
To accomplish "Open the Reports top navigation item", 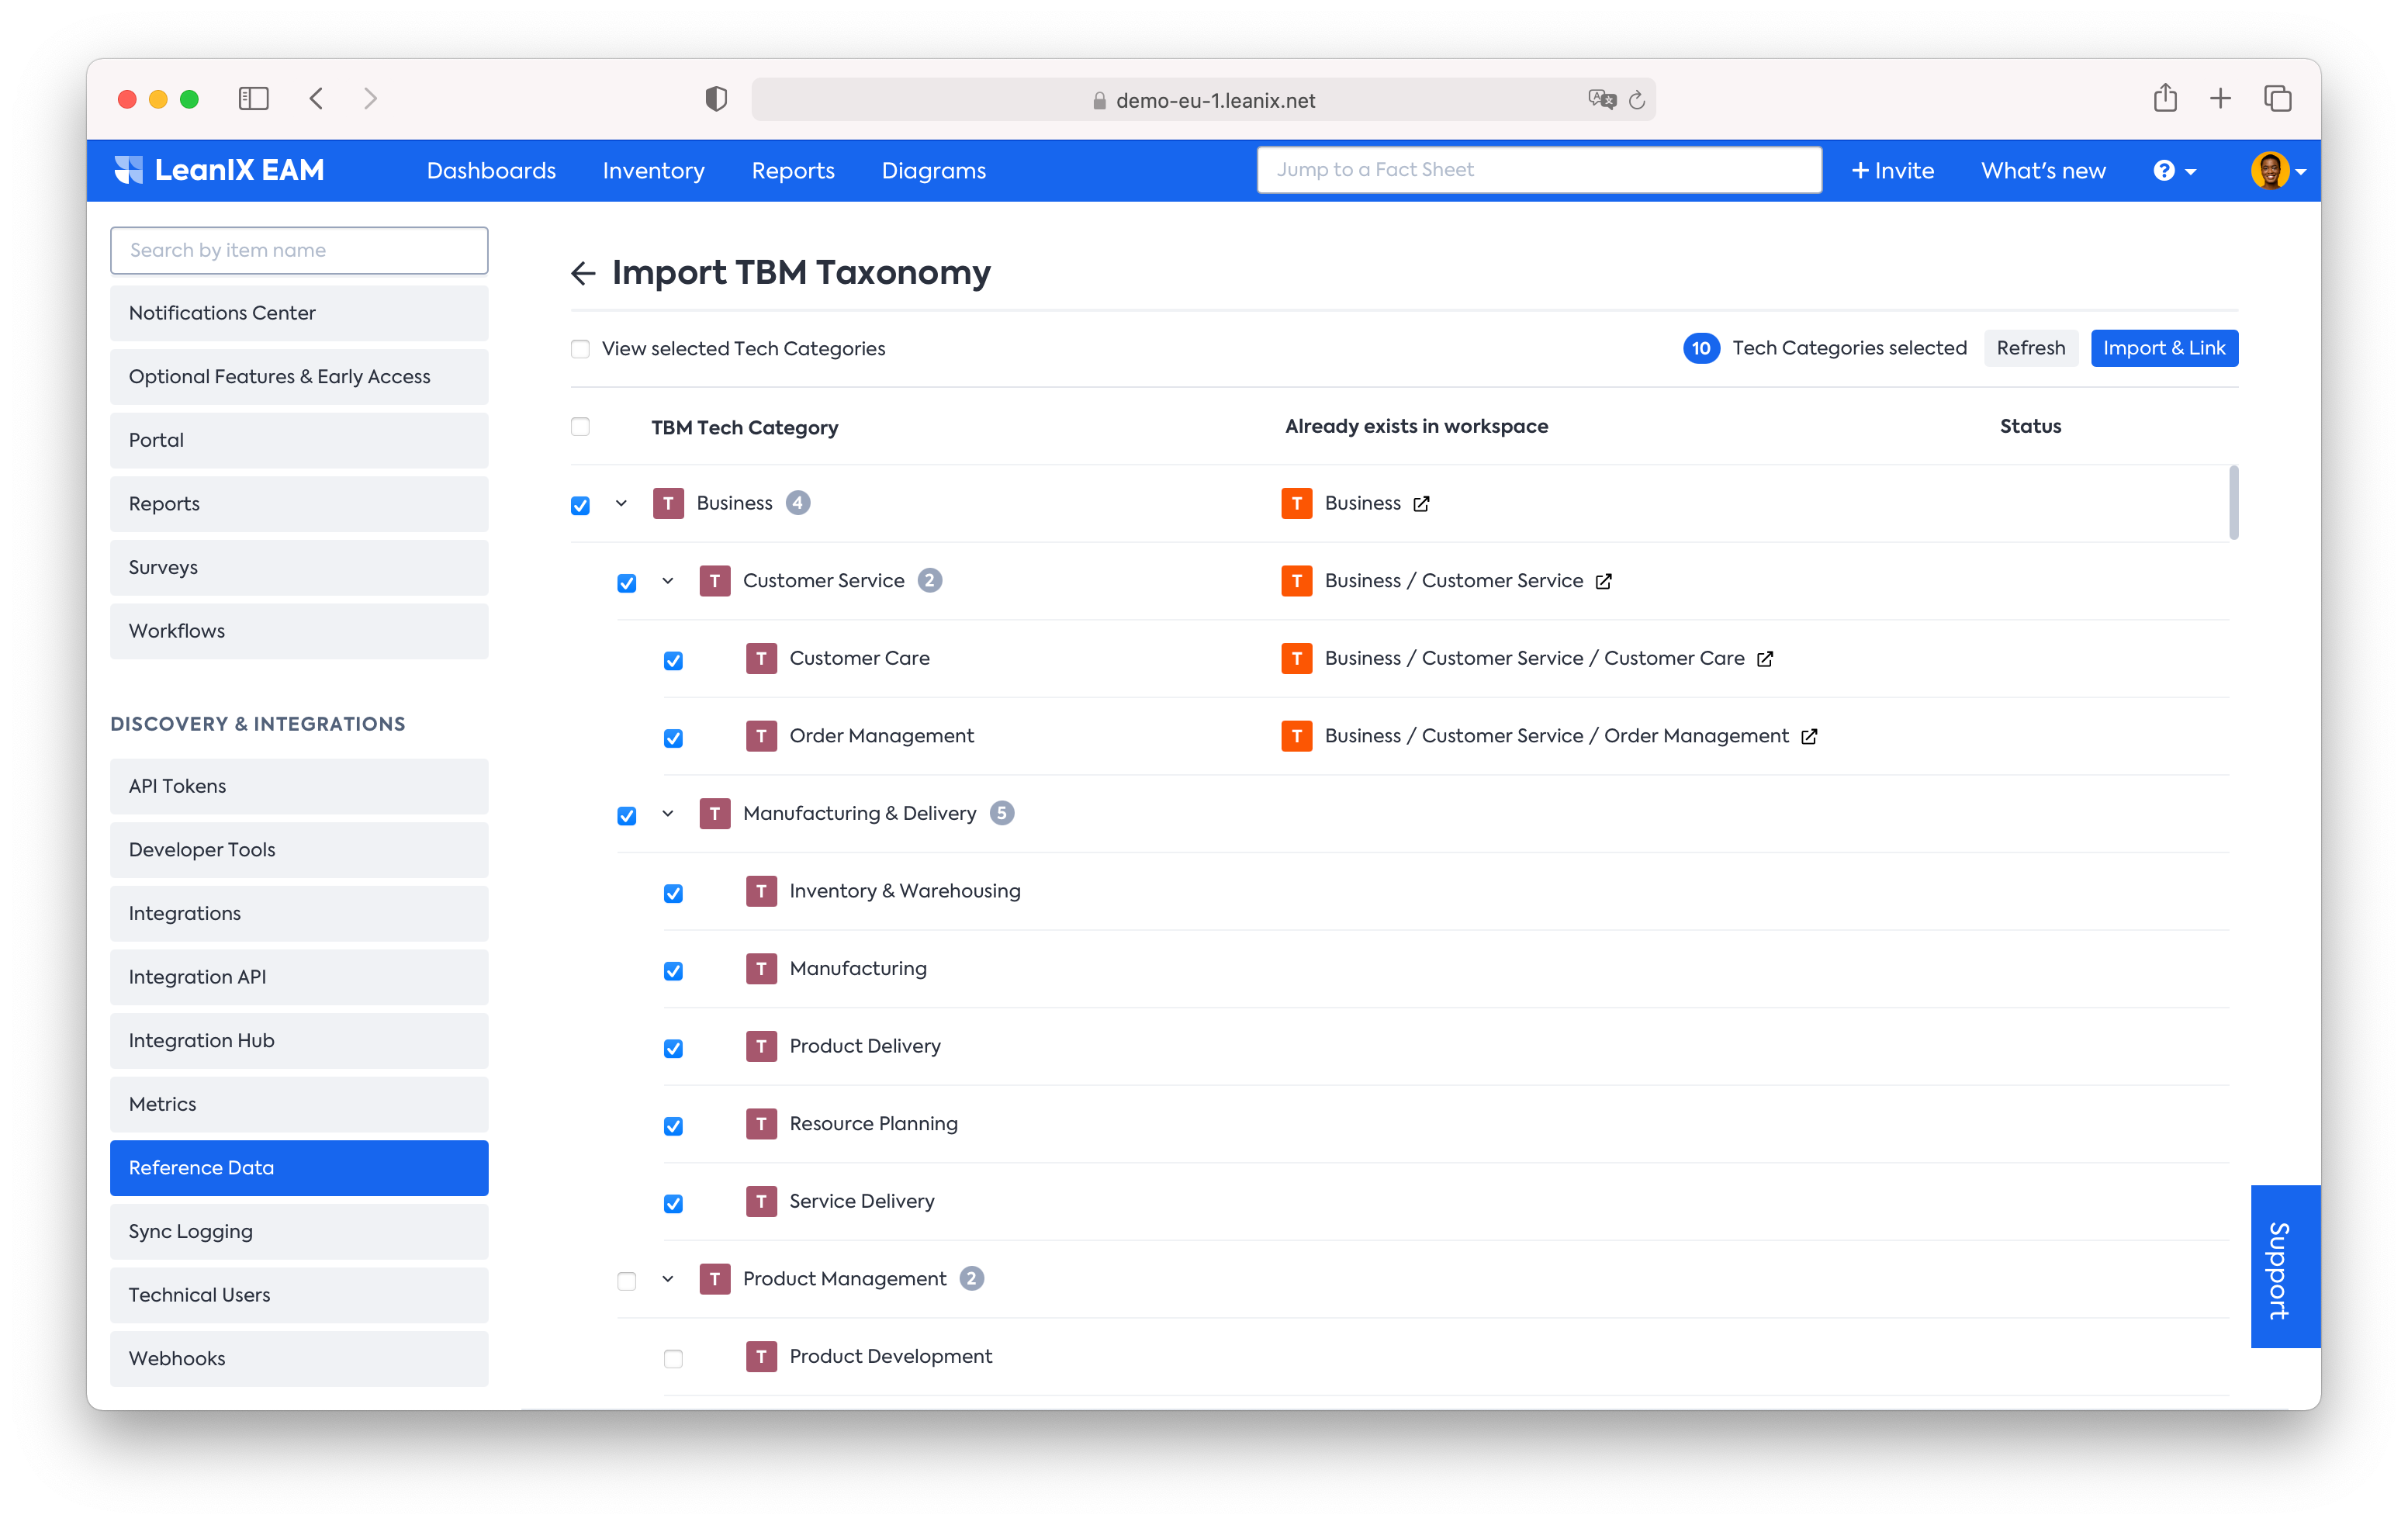I will pos(793,171).
